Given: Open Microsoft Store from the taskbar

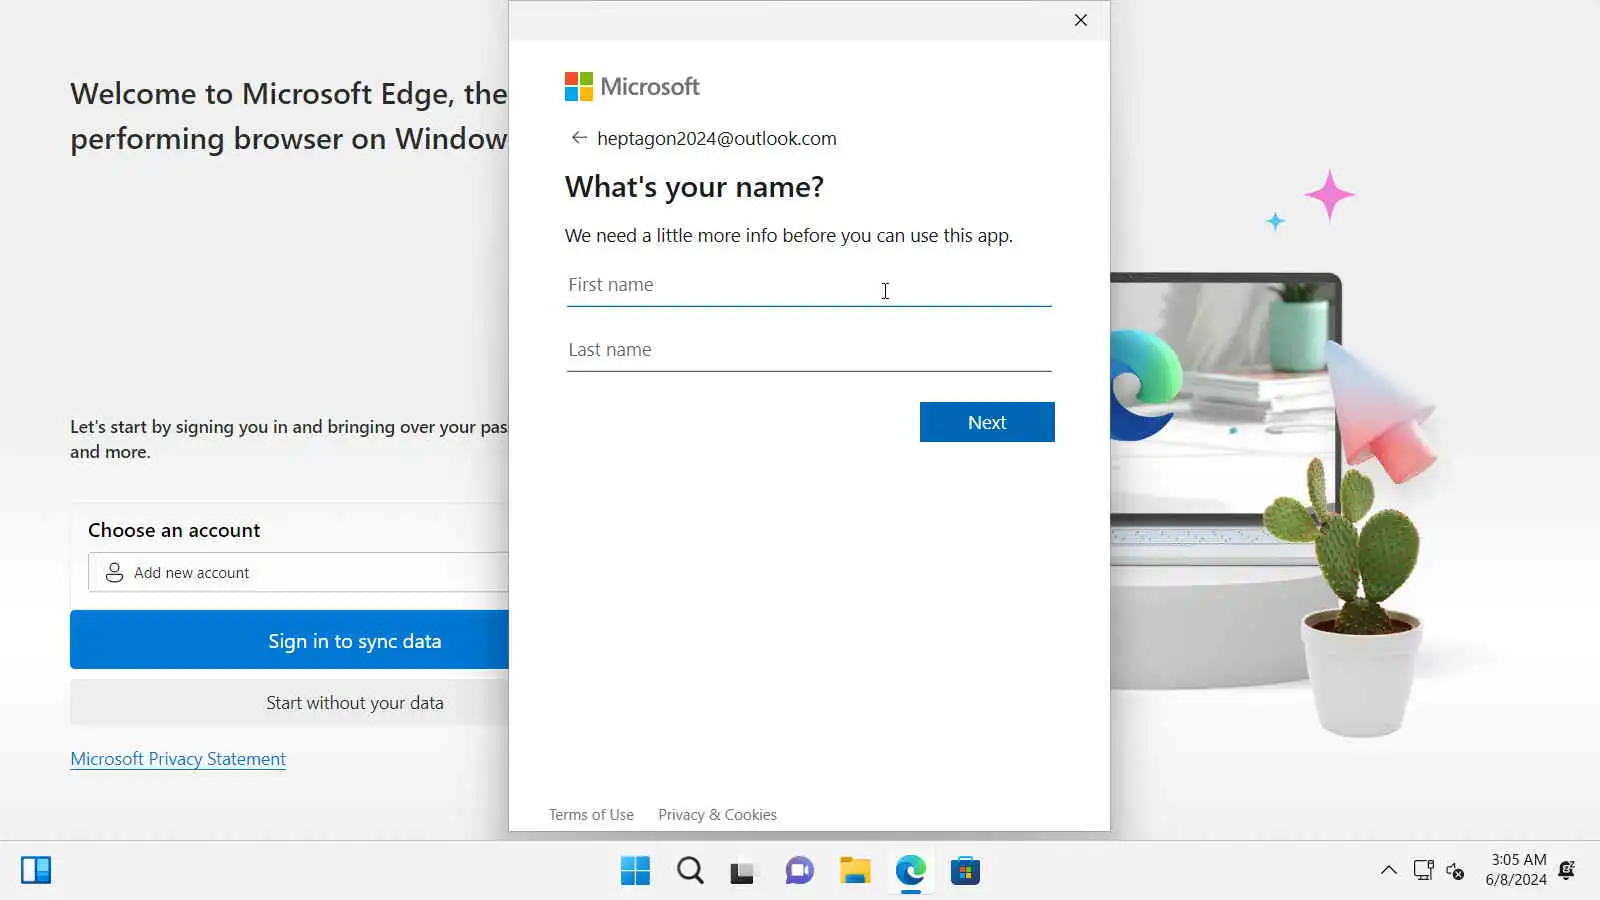Looking at the screenshot, I should point(965,871).
